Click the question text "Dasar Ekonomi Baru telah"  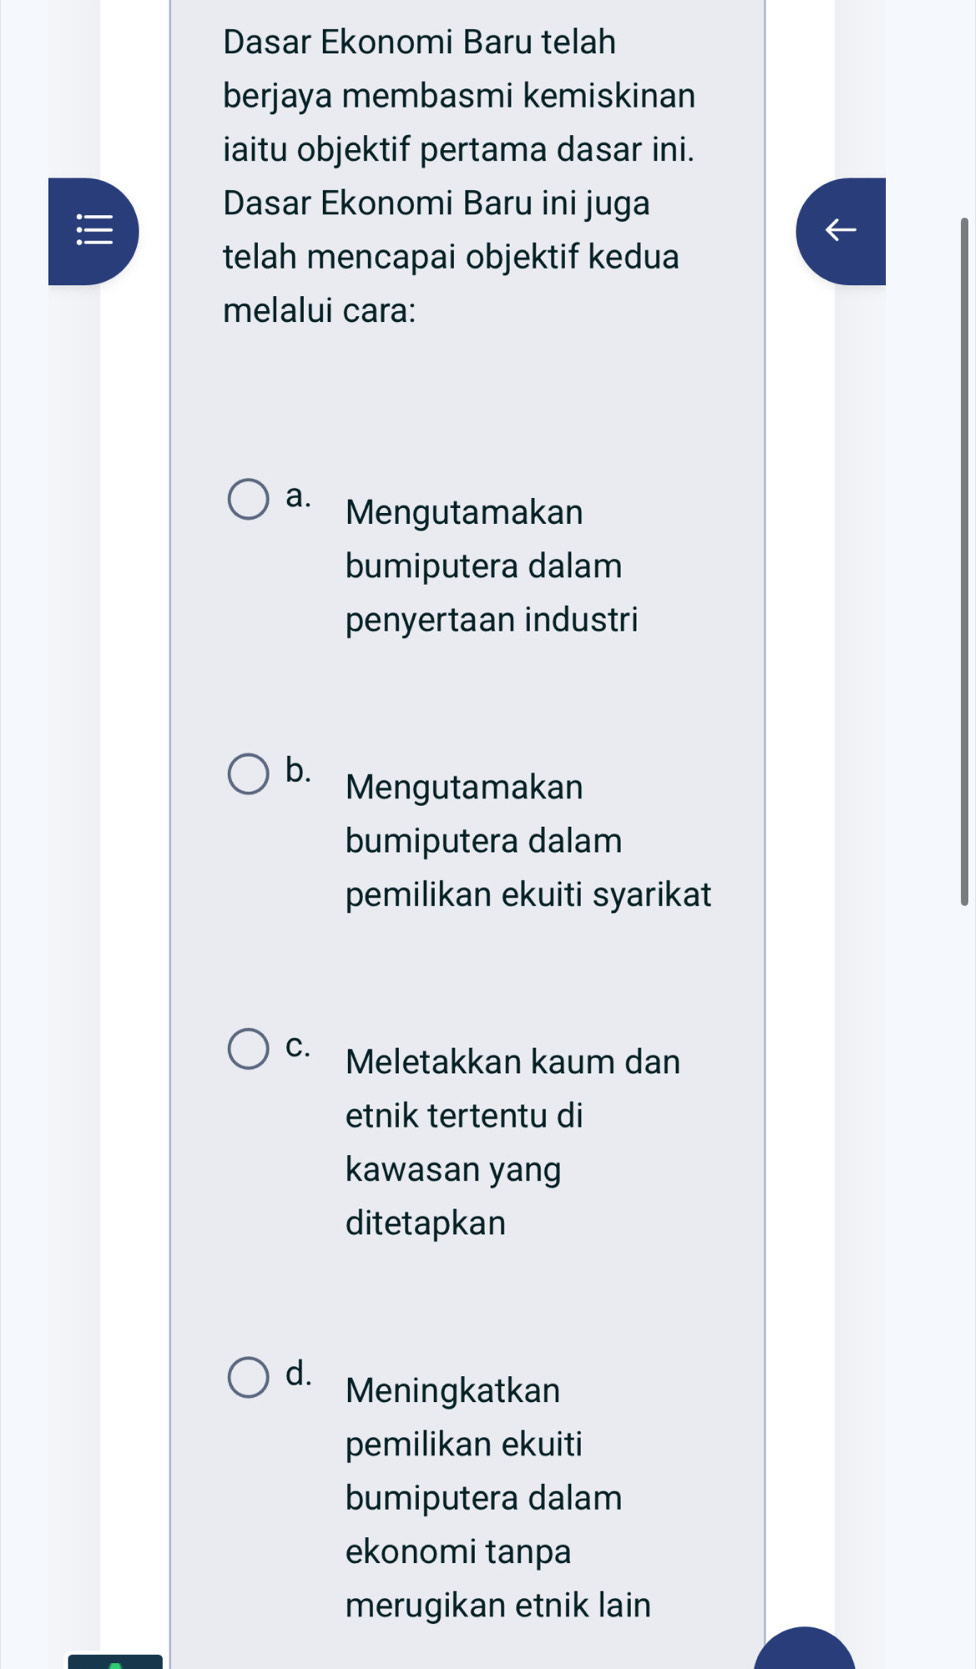tap(419, 42)
